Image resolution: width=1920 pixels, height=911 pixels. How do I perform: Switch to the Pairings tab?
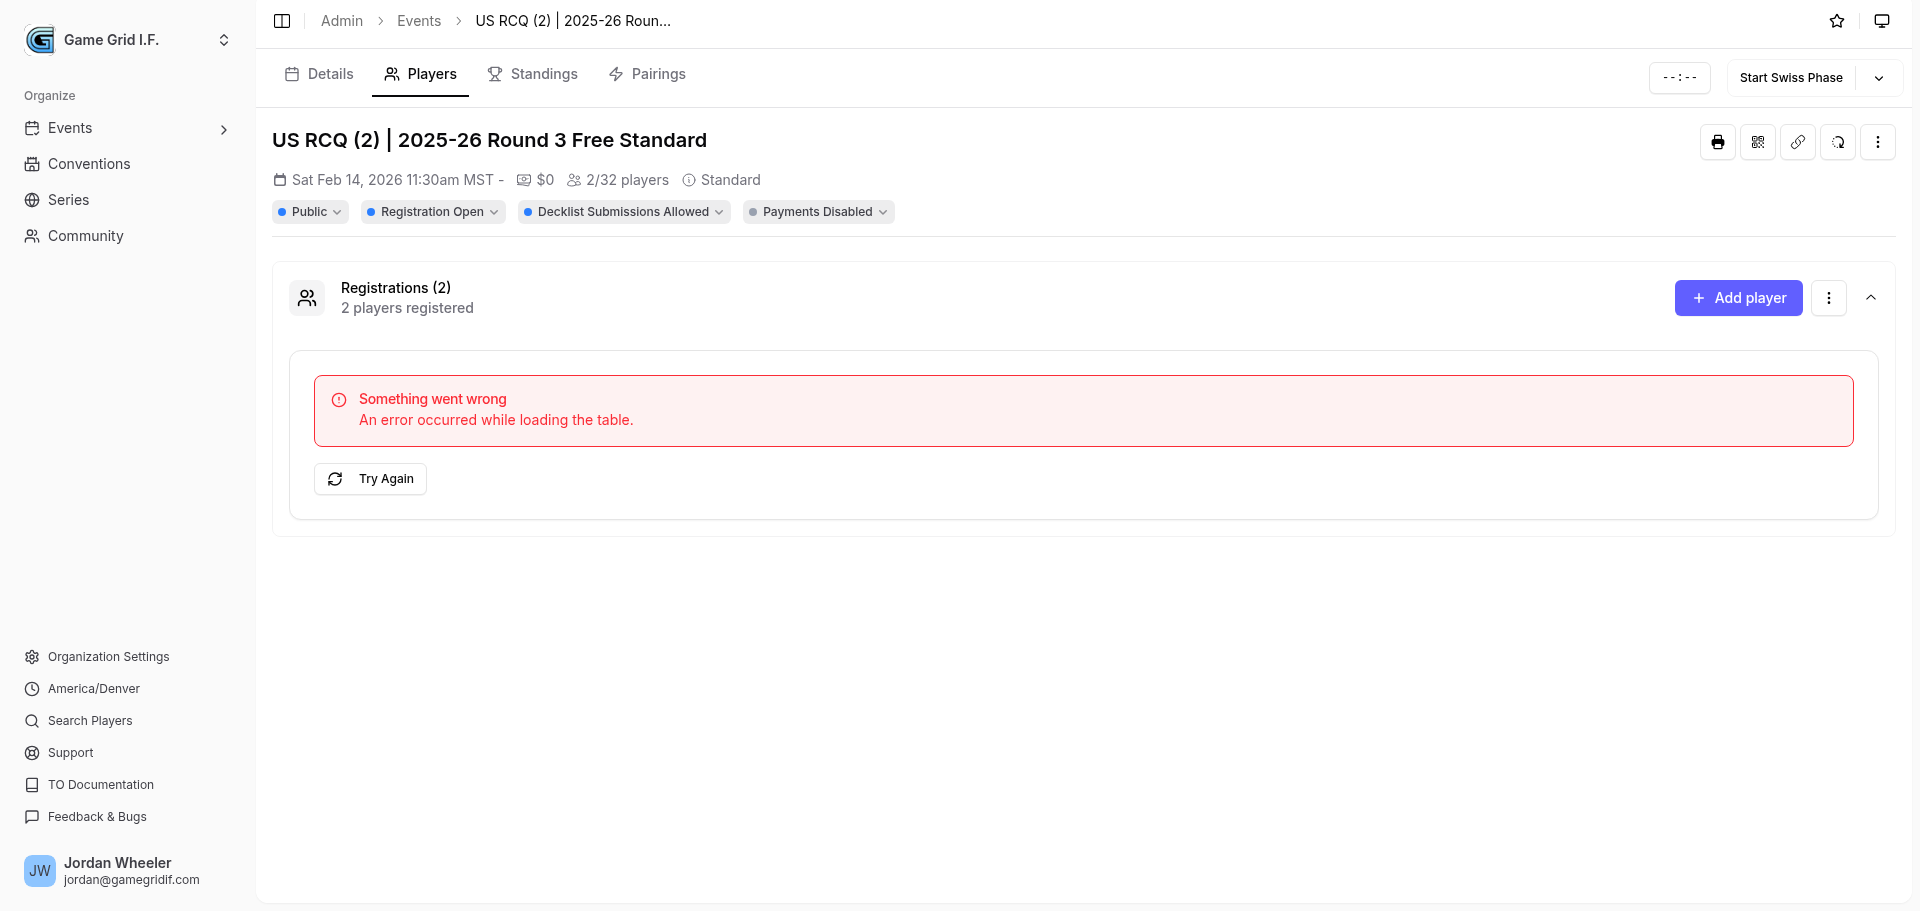tap(647, 74)
